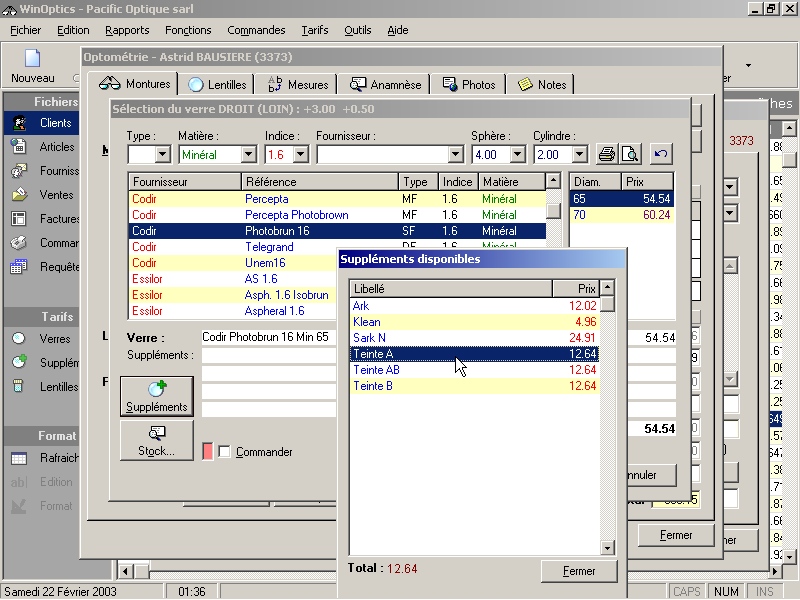Open Clients in the Fichiers sidebar
The image size is (800, 600).
click(40, 123)
